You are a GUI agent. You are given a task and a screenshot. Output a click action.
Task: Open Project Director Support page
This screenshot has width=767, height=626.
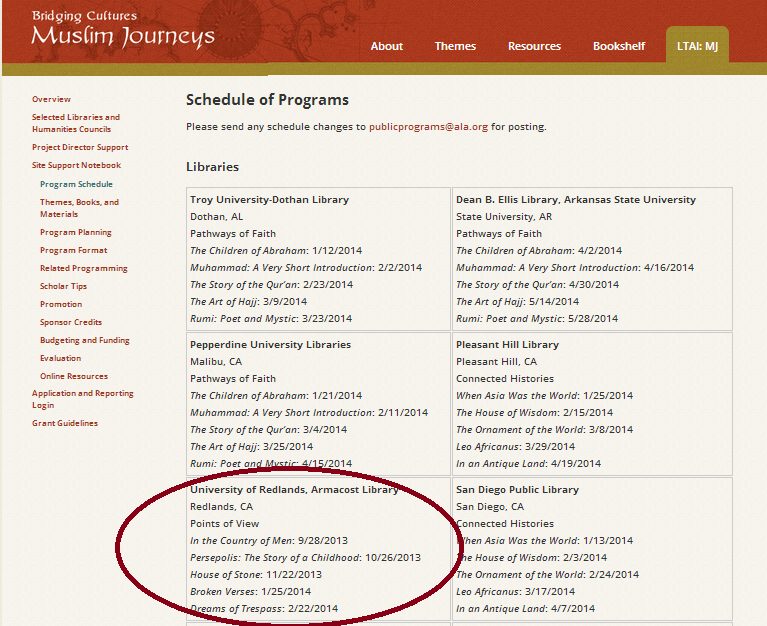80,147
